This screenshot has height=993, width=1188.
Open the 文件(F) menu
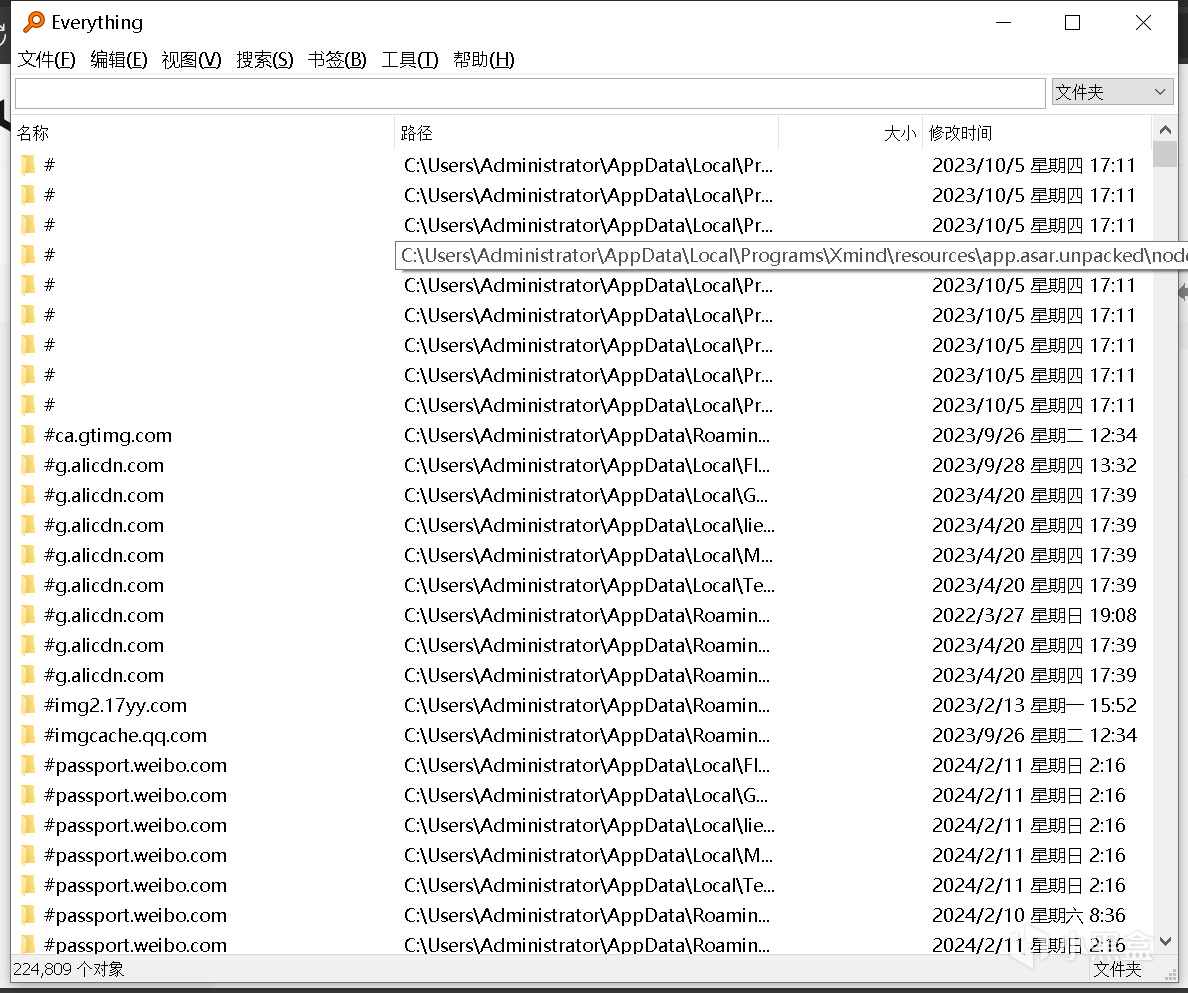[x=47, y=60]
